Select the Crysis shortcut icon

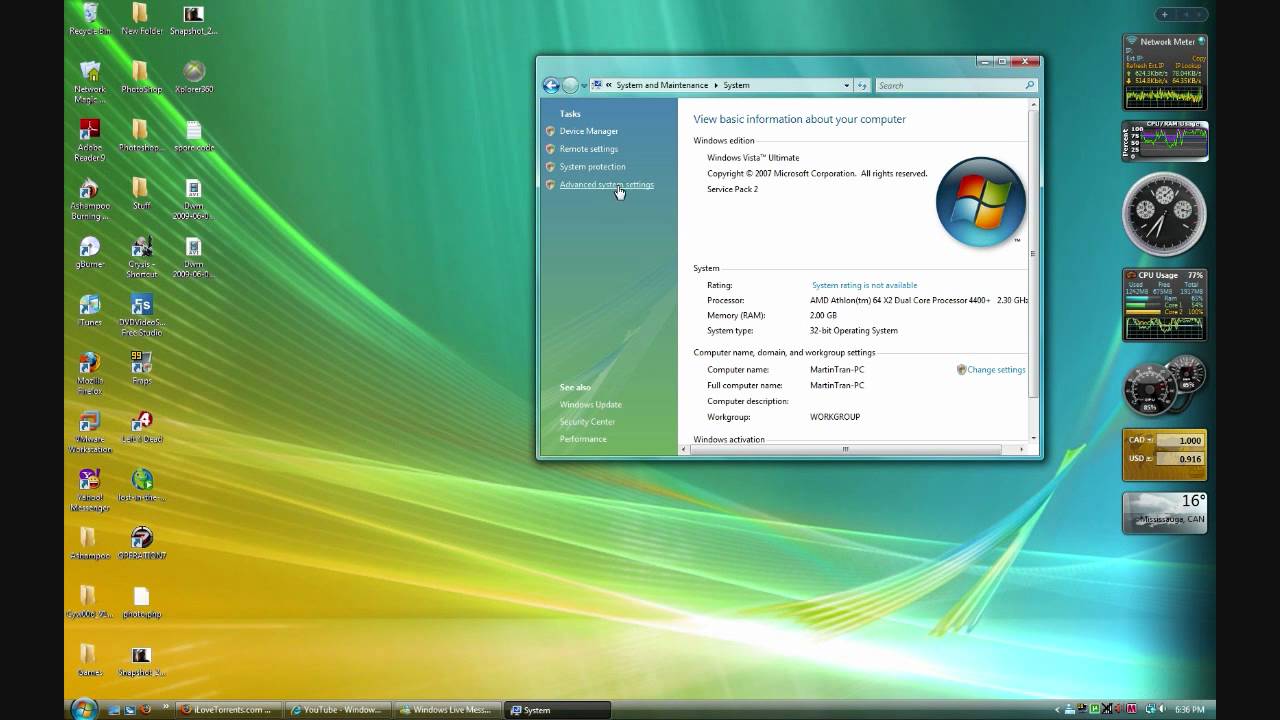click(141, 257)
